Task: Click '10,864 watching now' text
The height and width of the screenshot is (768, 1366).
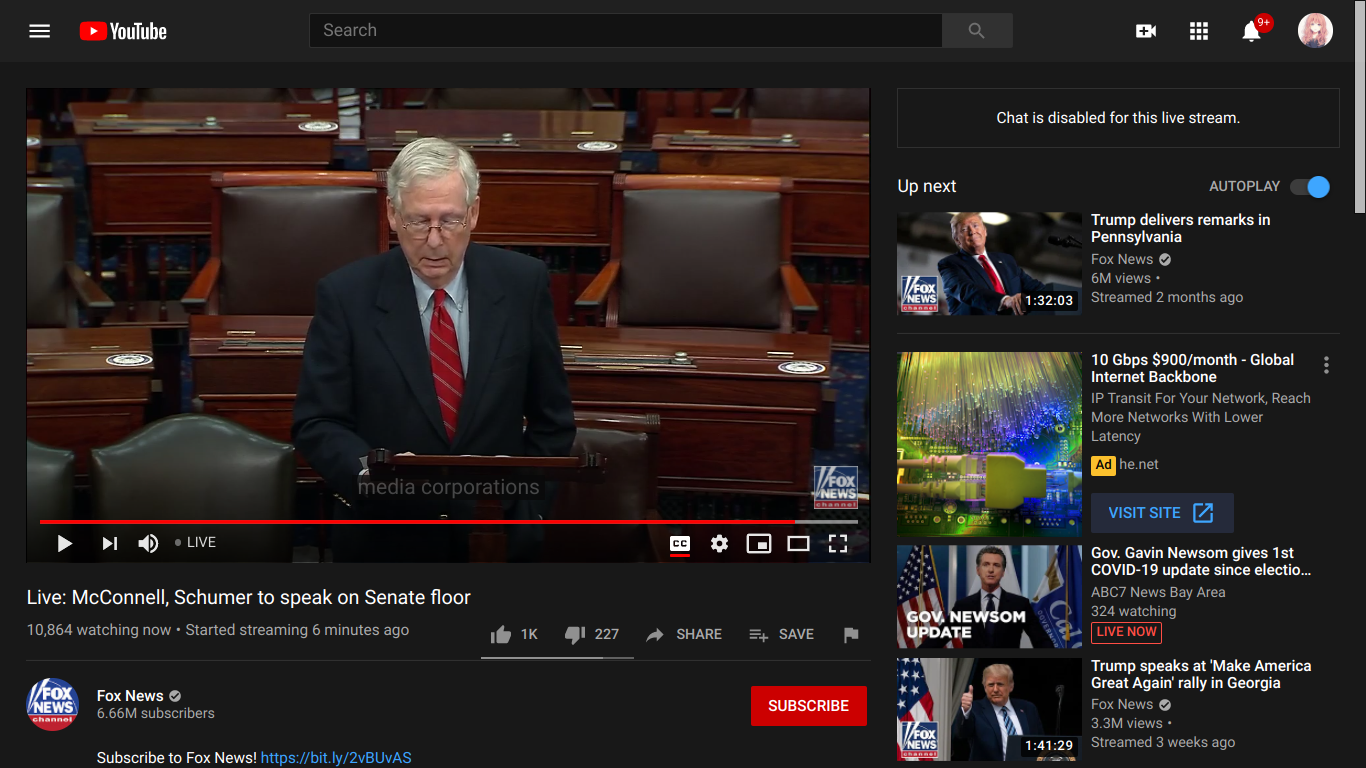Action: pyautogui.click(x=99, y=630)
